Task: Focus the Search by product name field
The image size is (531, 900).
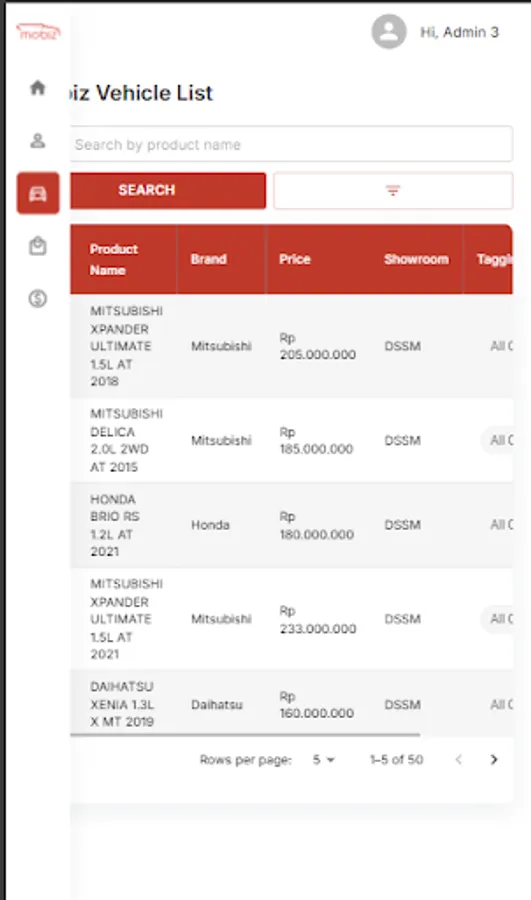Action: pos(291,144)
